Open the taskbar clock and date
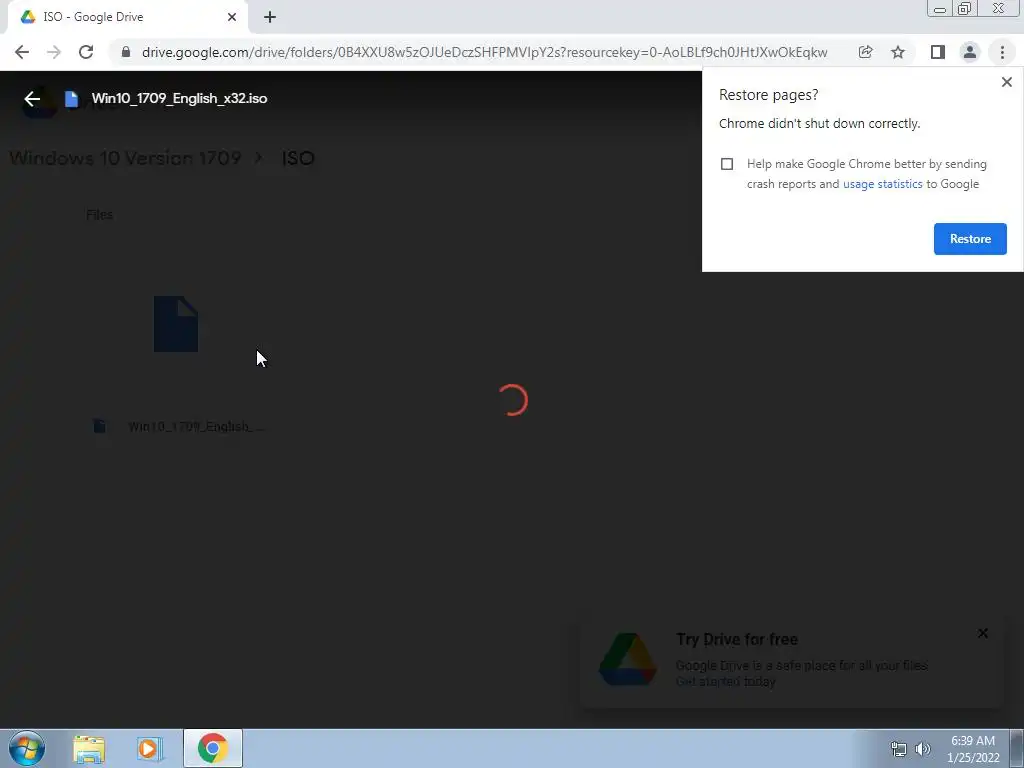Viewport: 1024px width, 768px height. (973, 749)
